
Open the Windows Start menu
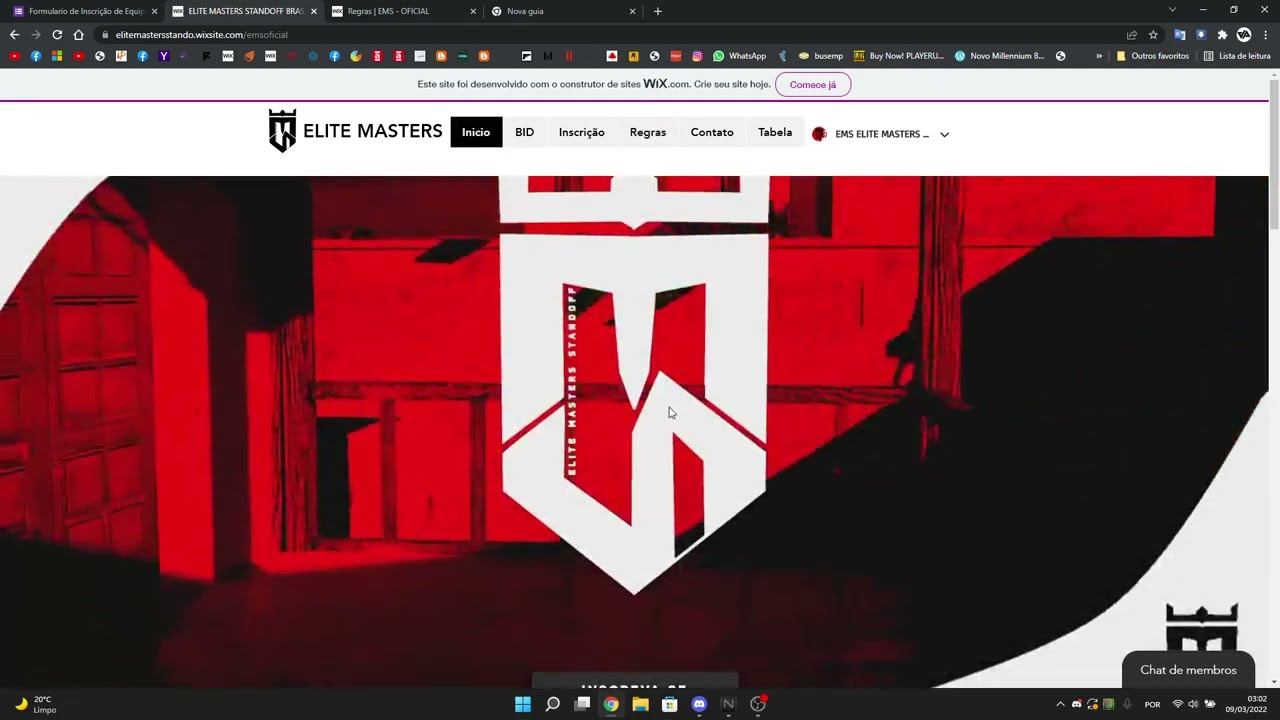pos(523,704)
